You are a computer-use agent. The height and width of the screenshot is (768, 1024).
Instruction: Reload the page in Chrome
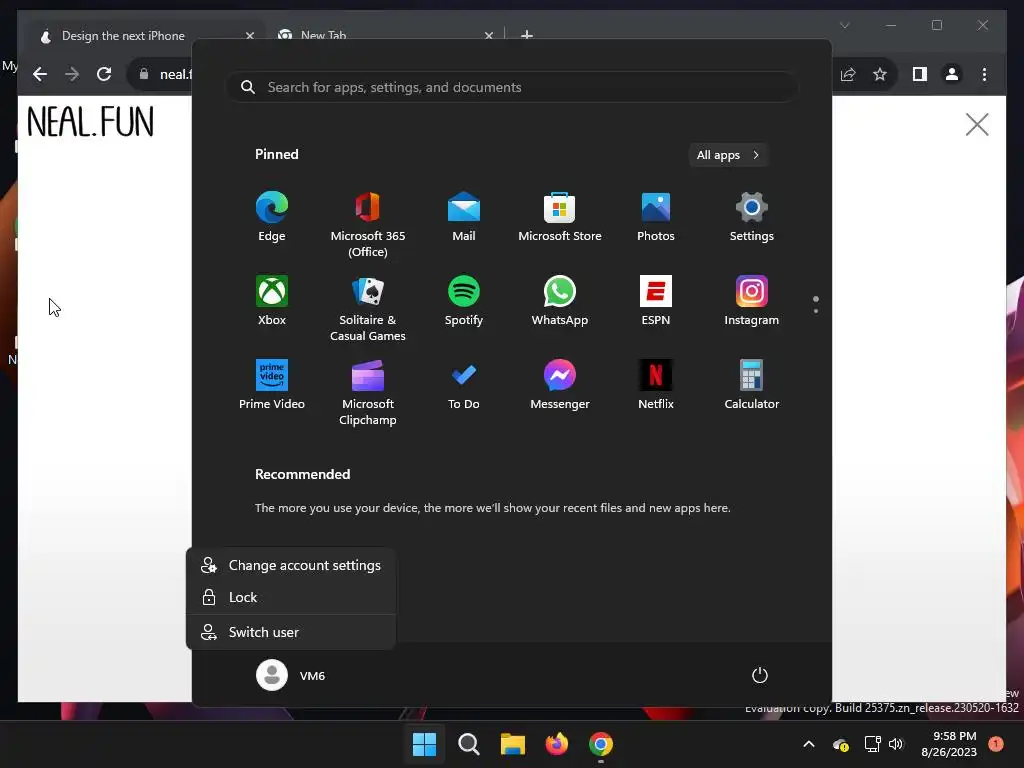pyautogui.click(x=104, y=74)
